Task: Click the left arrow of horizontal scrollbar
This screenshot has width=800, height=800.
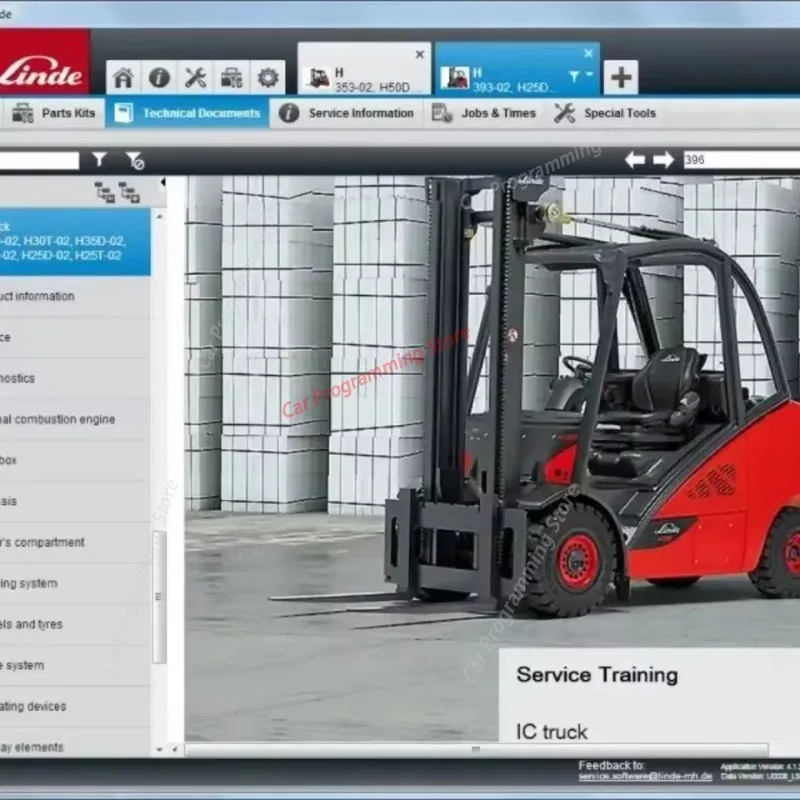Action: (x=175, y=749)
